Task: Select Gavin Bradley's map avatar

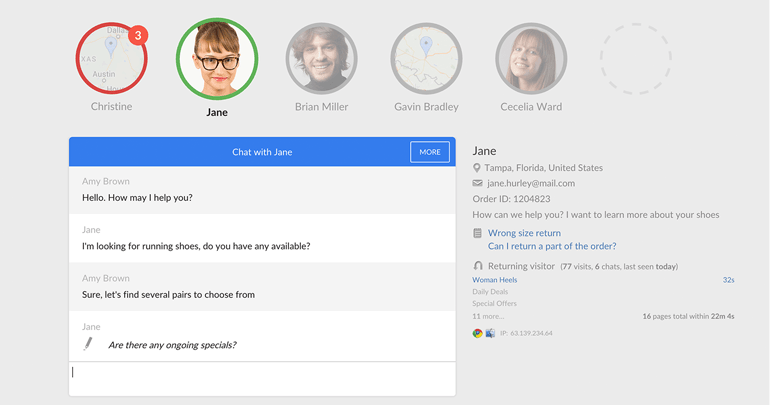Action: (426, 58)
